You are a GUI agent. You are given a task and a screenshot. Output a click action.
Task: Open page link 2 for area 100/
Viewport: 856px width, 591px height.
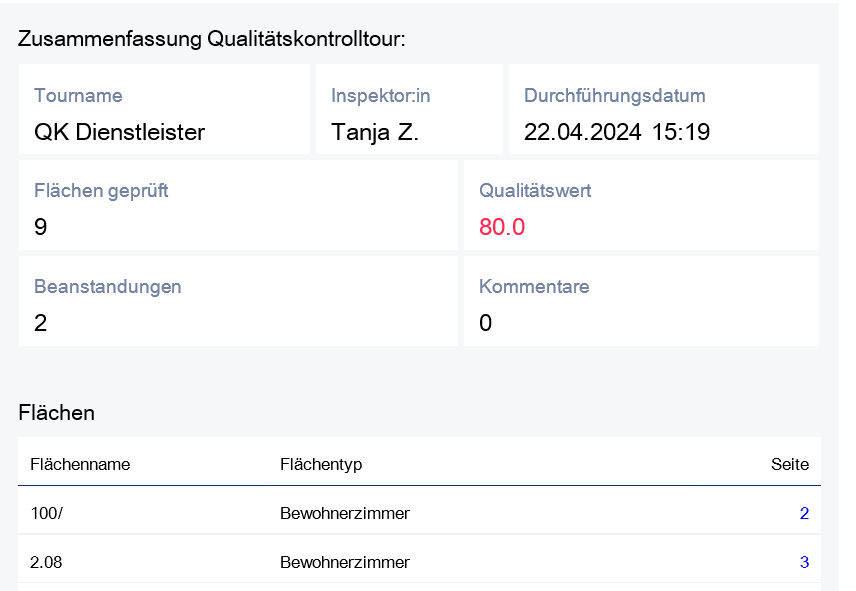pyautogui.click(x=804, y=514)
